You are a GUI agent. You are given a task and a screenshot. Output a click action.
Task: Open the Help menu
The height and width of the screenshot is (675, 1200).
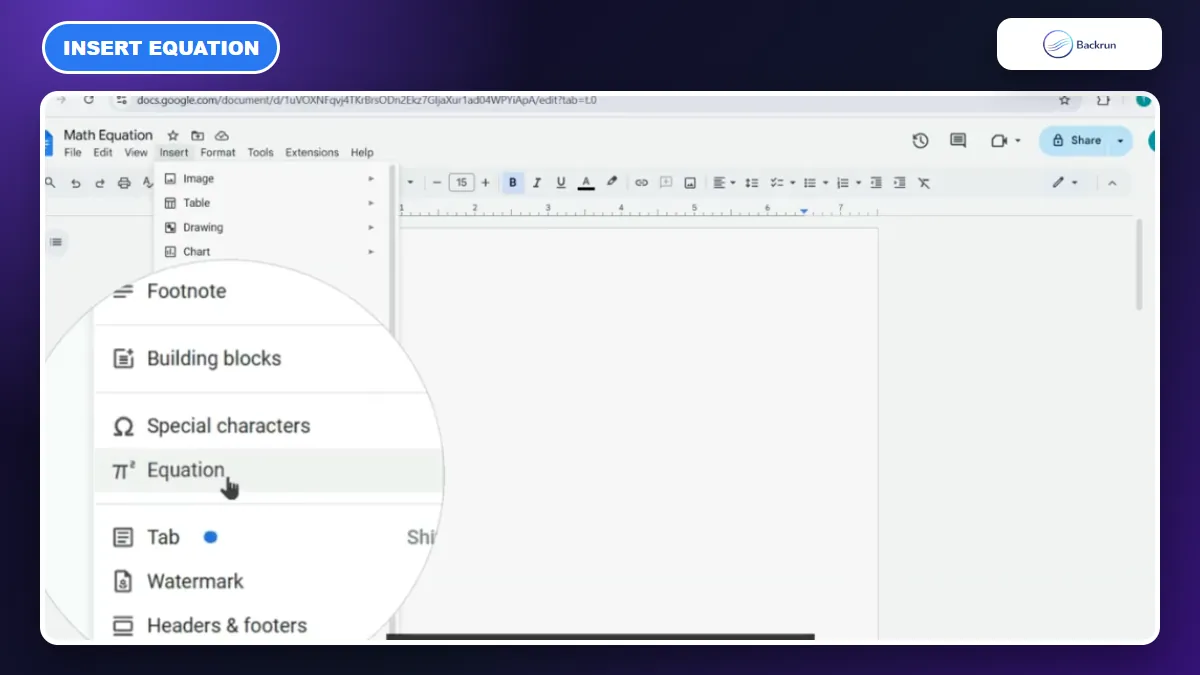(x=362, y=153)
